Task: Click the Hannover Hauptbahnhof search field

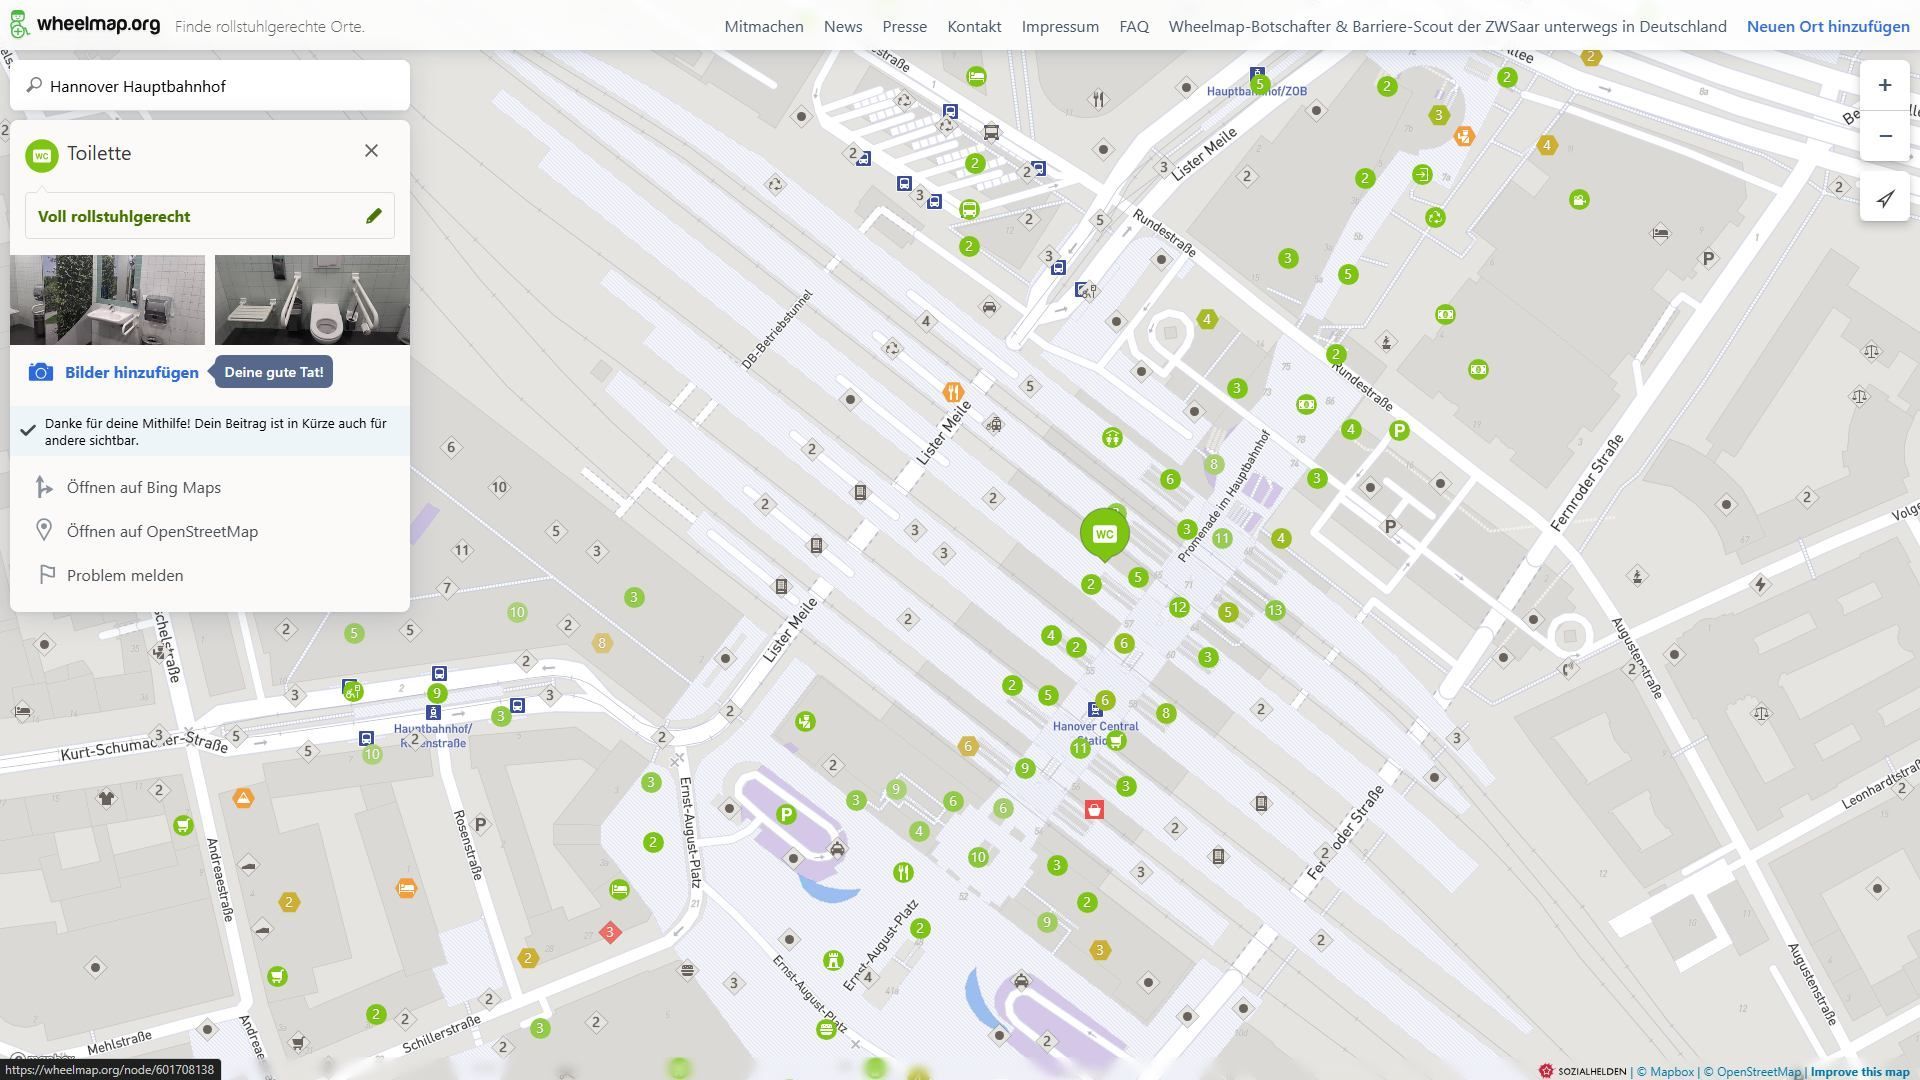Action: point(210,86)
